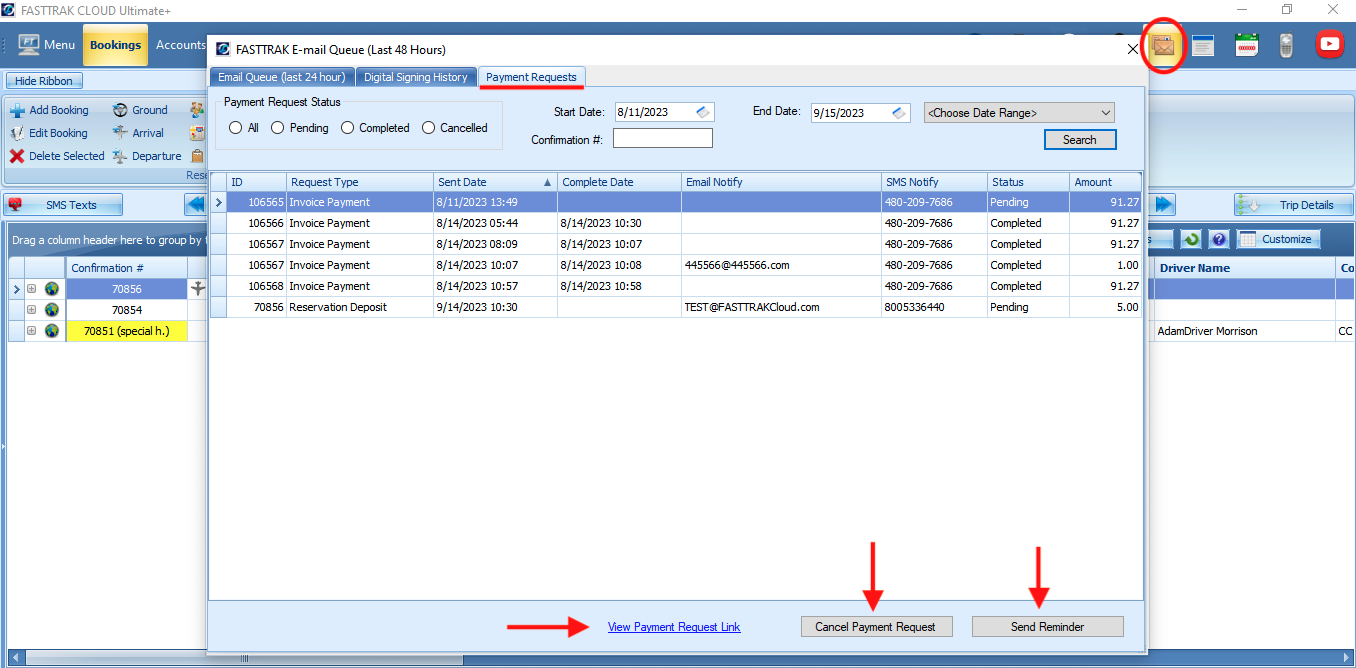Image resolution: width=1356 pixels, height=668 pixels.
Task: Click the SMS number 8005336440 cell
Action: tap(934, 307)
